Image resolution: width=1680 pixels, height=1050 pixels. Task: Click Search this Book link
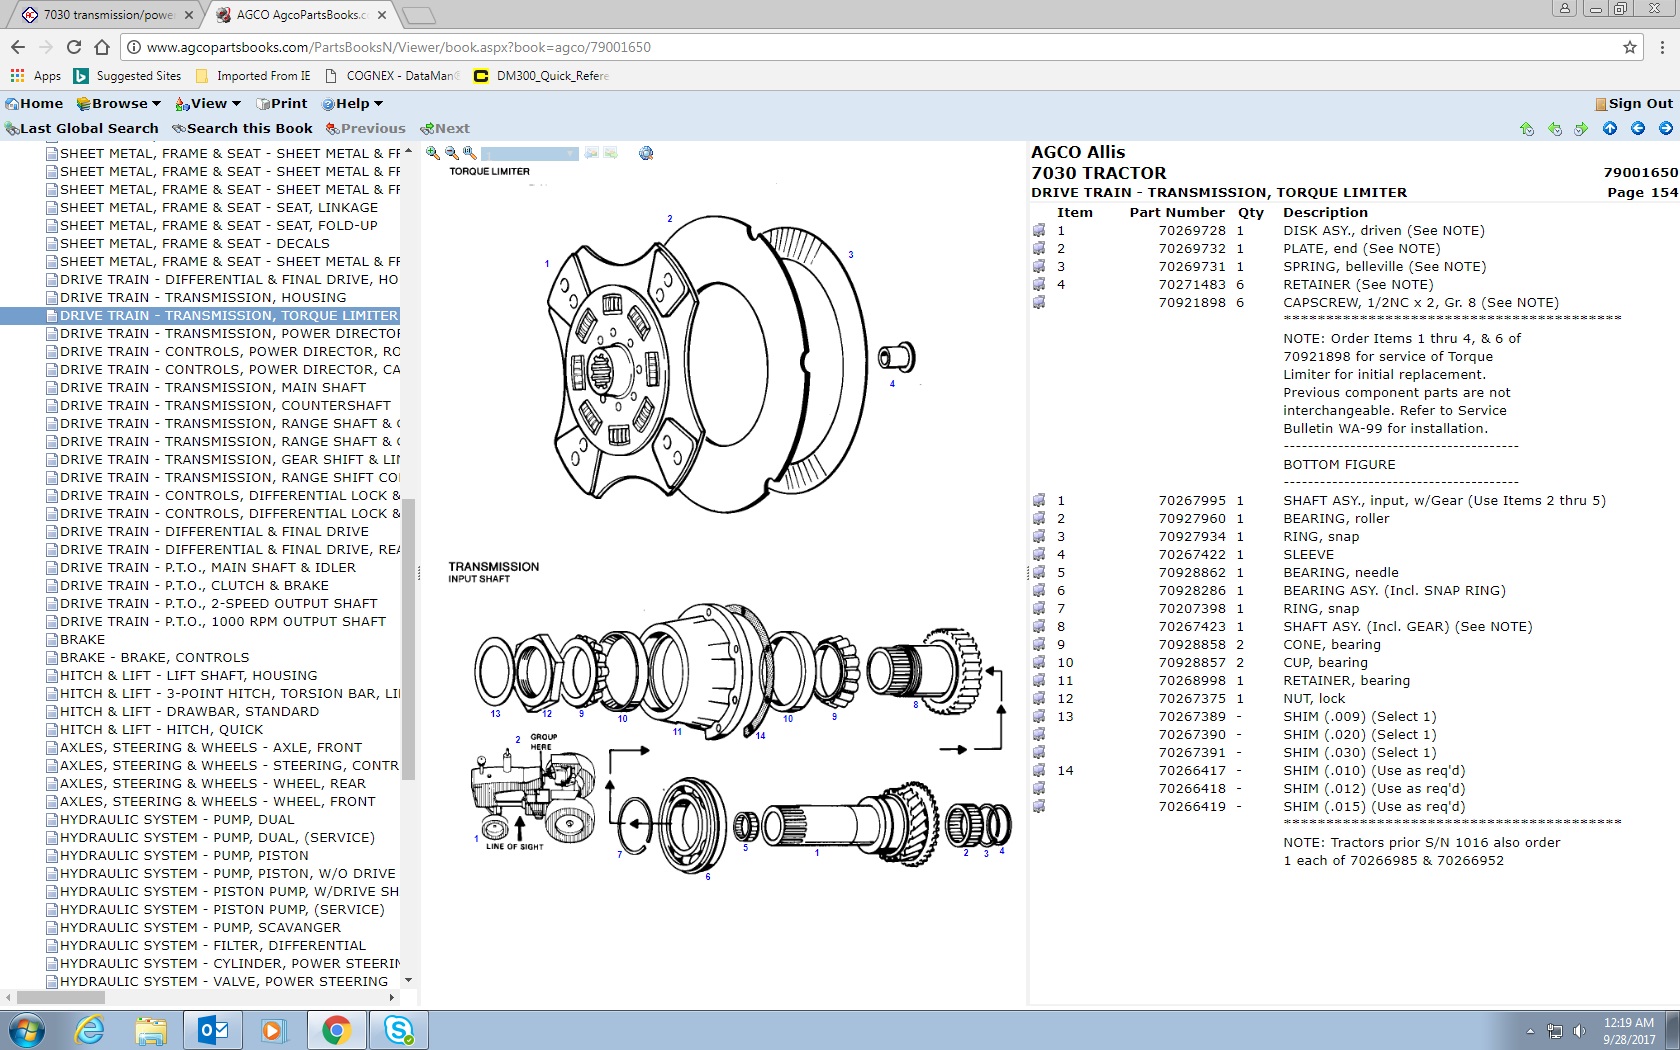pyautogui.click(x=242, y=128)
